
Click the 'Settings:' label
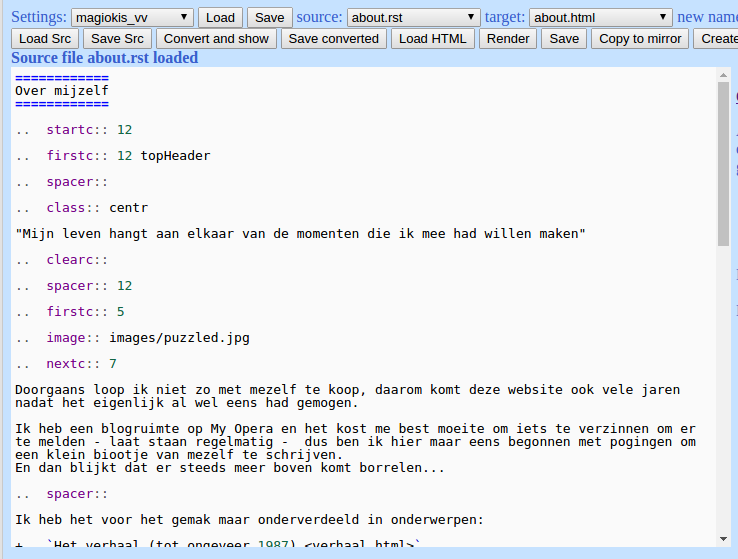click(x=39, y=17)
